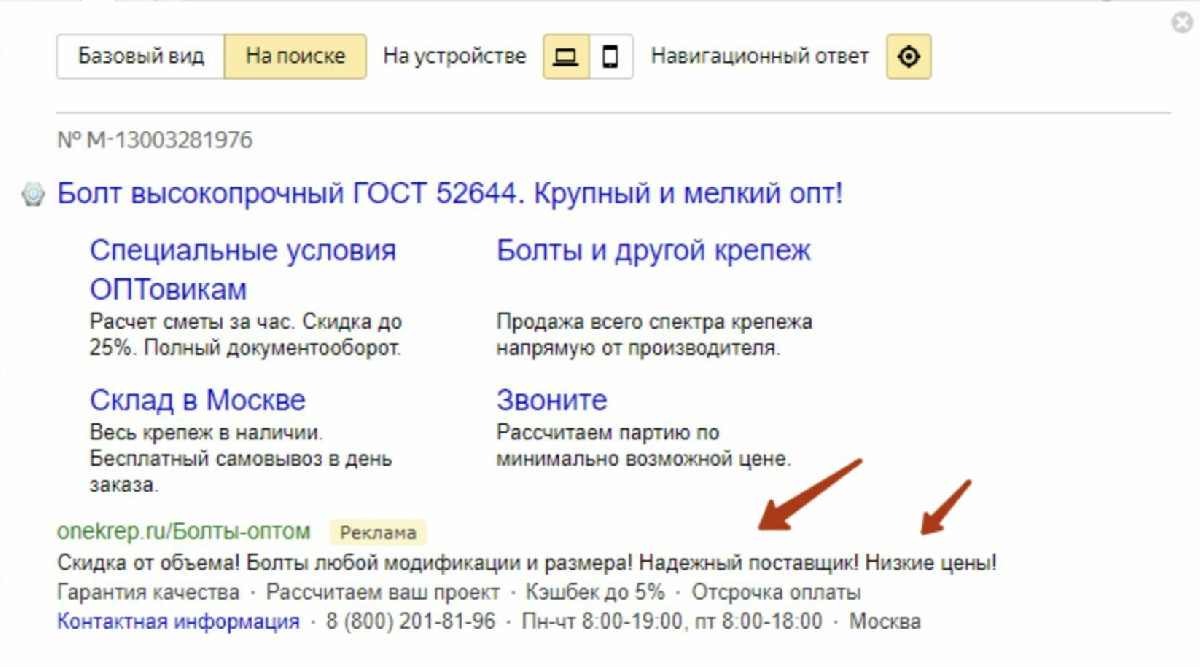Open the Болты и другой крепеж sitelink
This screenshot has width=1200, height=667.
click(653, 250)
